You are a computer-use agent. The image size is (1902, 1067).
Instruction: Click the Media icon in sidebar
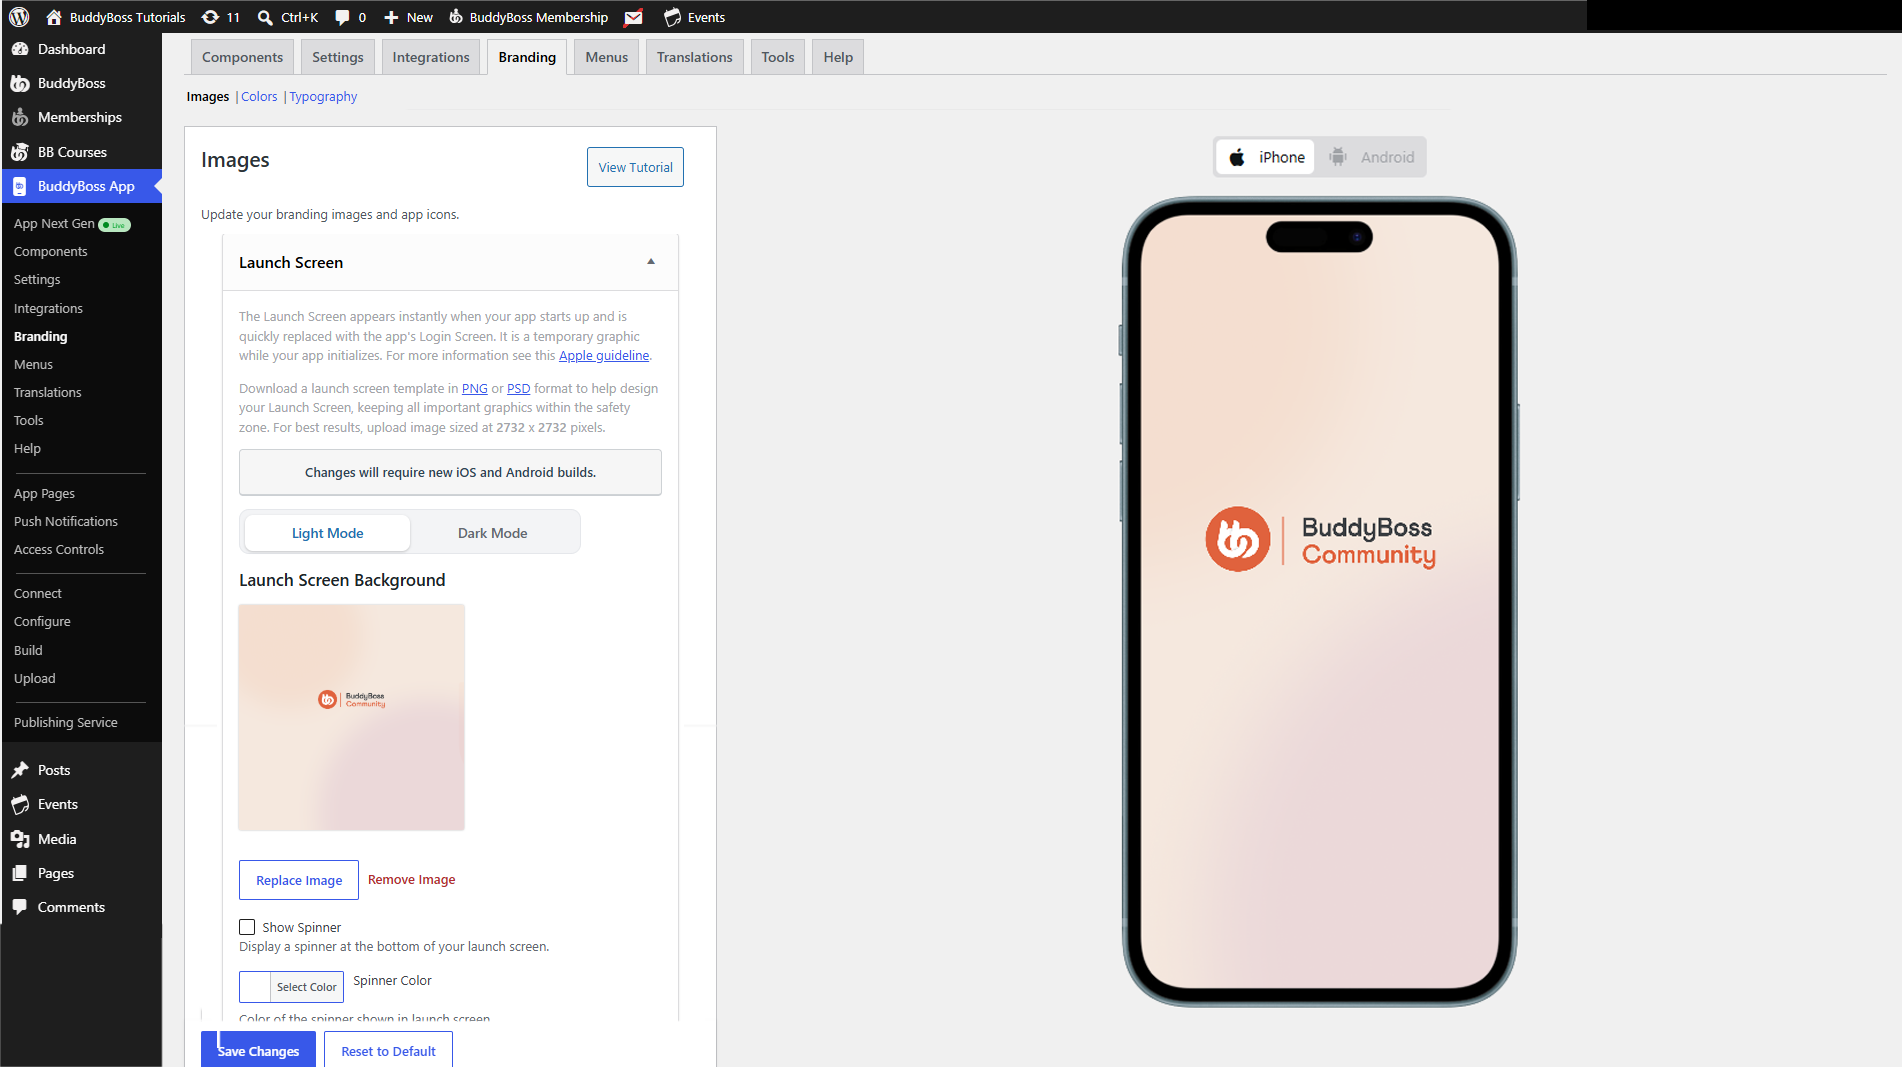pyautogui.click(x=20, y=839)
